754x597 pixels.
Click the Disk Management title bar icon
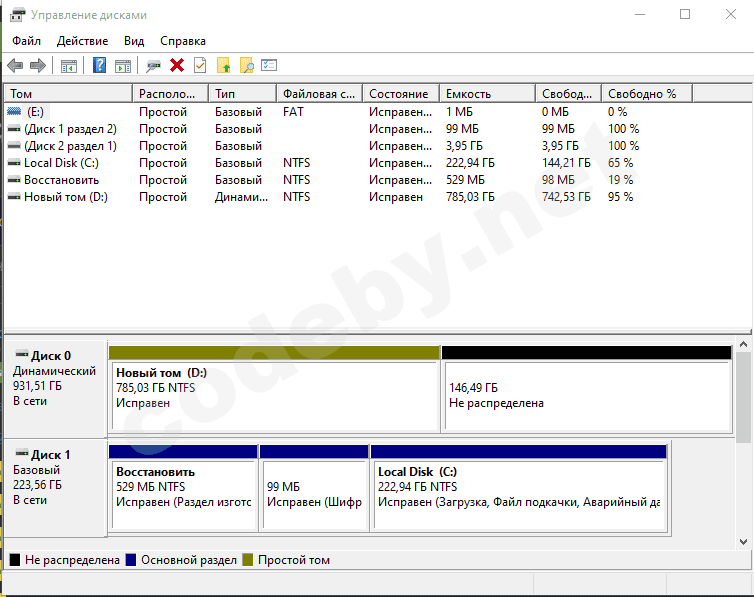coord(17,15)
